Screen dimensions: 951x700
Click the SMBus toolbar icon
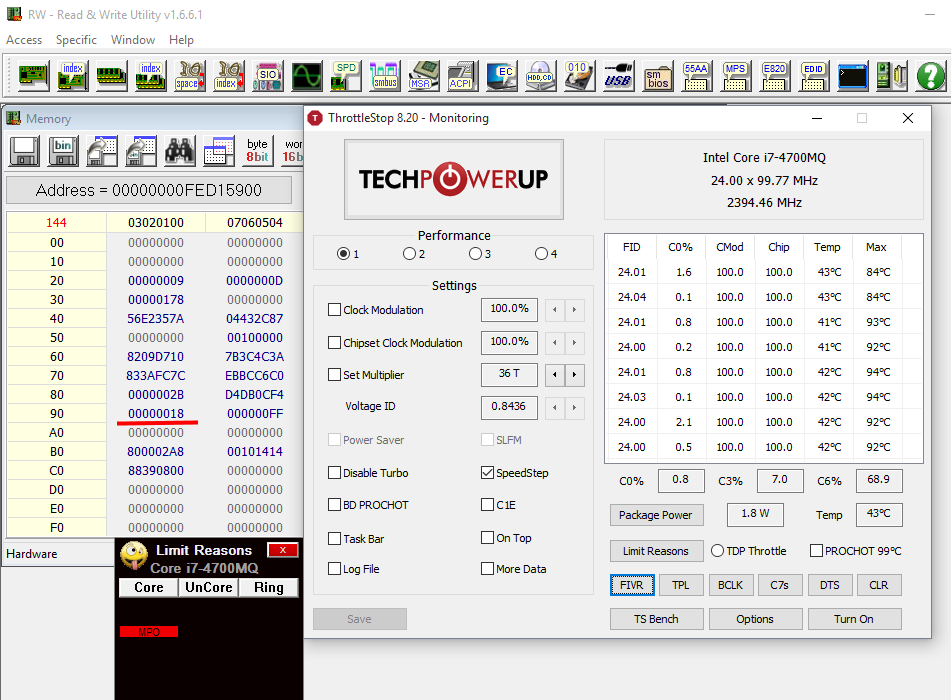pos(384,75)
